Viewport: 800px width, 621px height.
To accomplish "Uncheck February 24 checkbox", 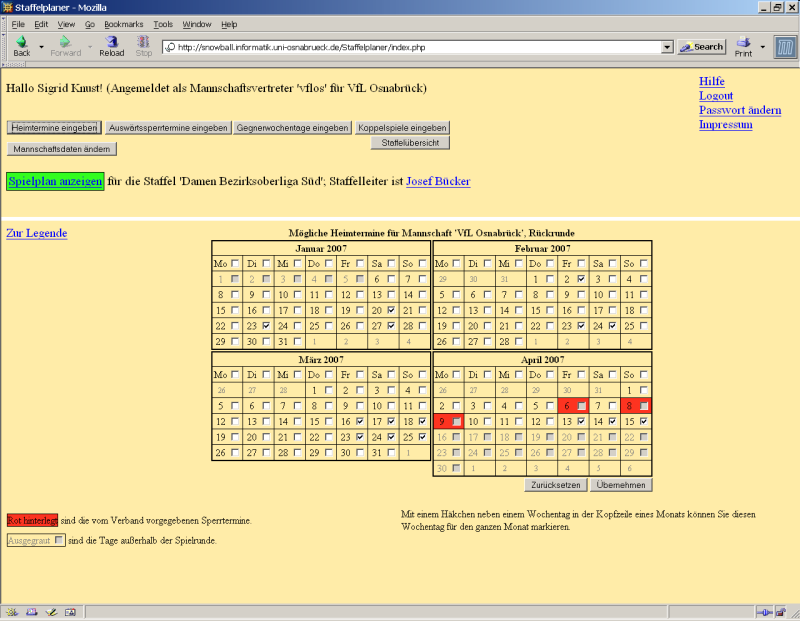I will click(613, 325).
